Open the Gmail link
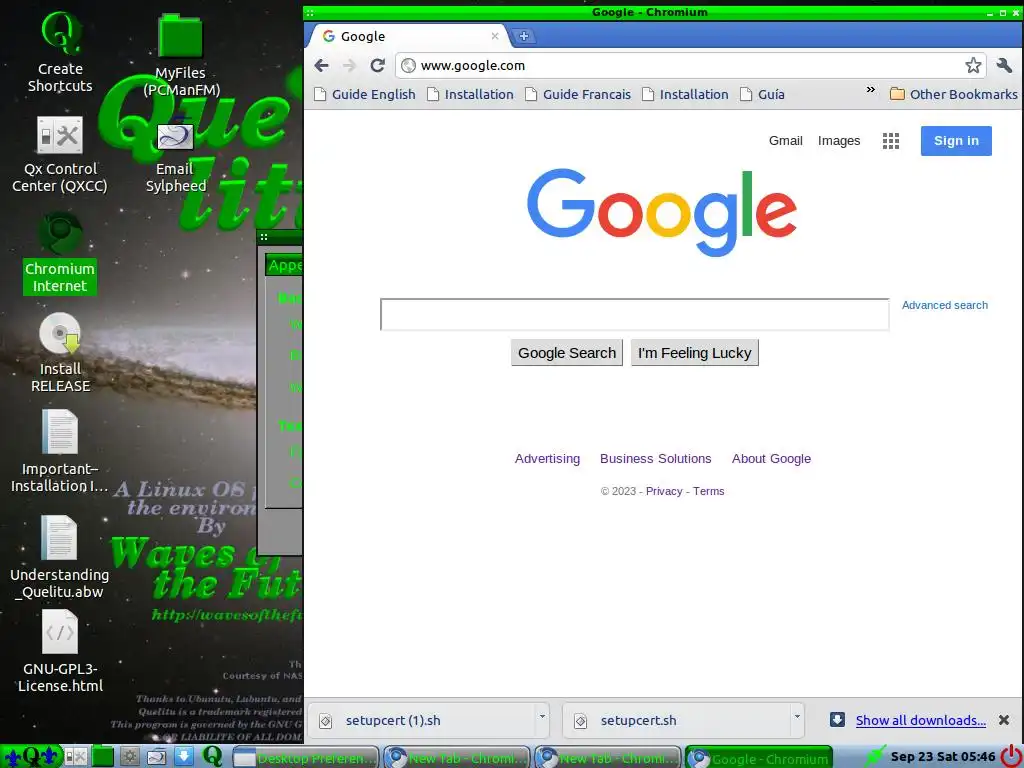The width and height of the screenshot is (1024, 768). coord(786,140)
